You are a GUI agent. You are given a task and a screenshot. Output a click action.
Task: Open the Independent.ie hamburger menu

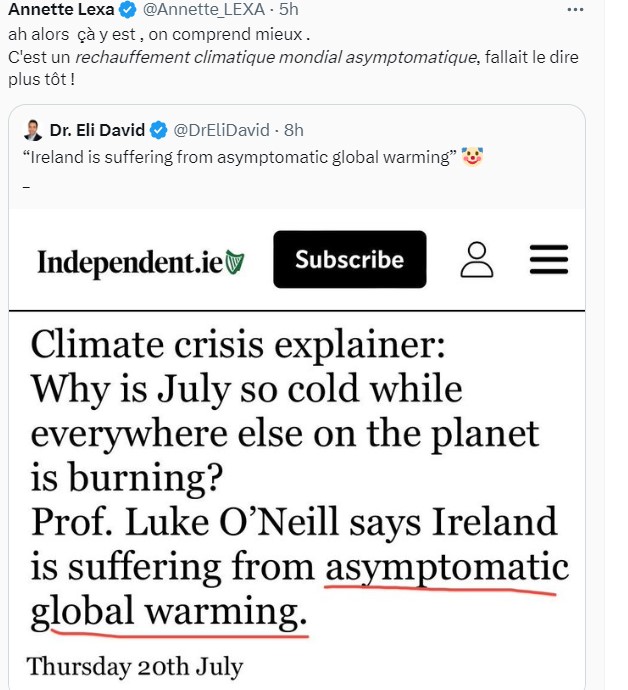pyautogui.click(x=548, y=259)
